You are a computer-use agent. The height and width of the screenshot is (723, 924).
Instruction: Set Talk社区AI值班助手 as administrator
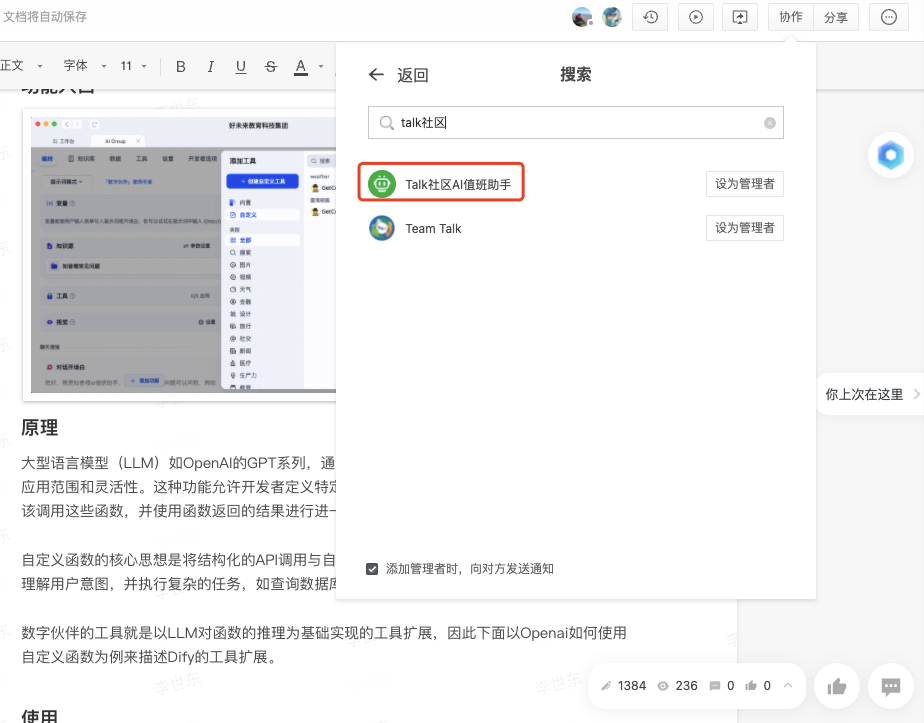pyautogui.click(x=744, y=184)
